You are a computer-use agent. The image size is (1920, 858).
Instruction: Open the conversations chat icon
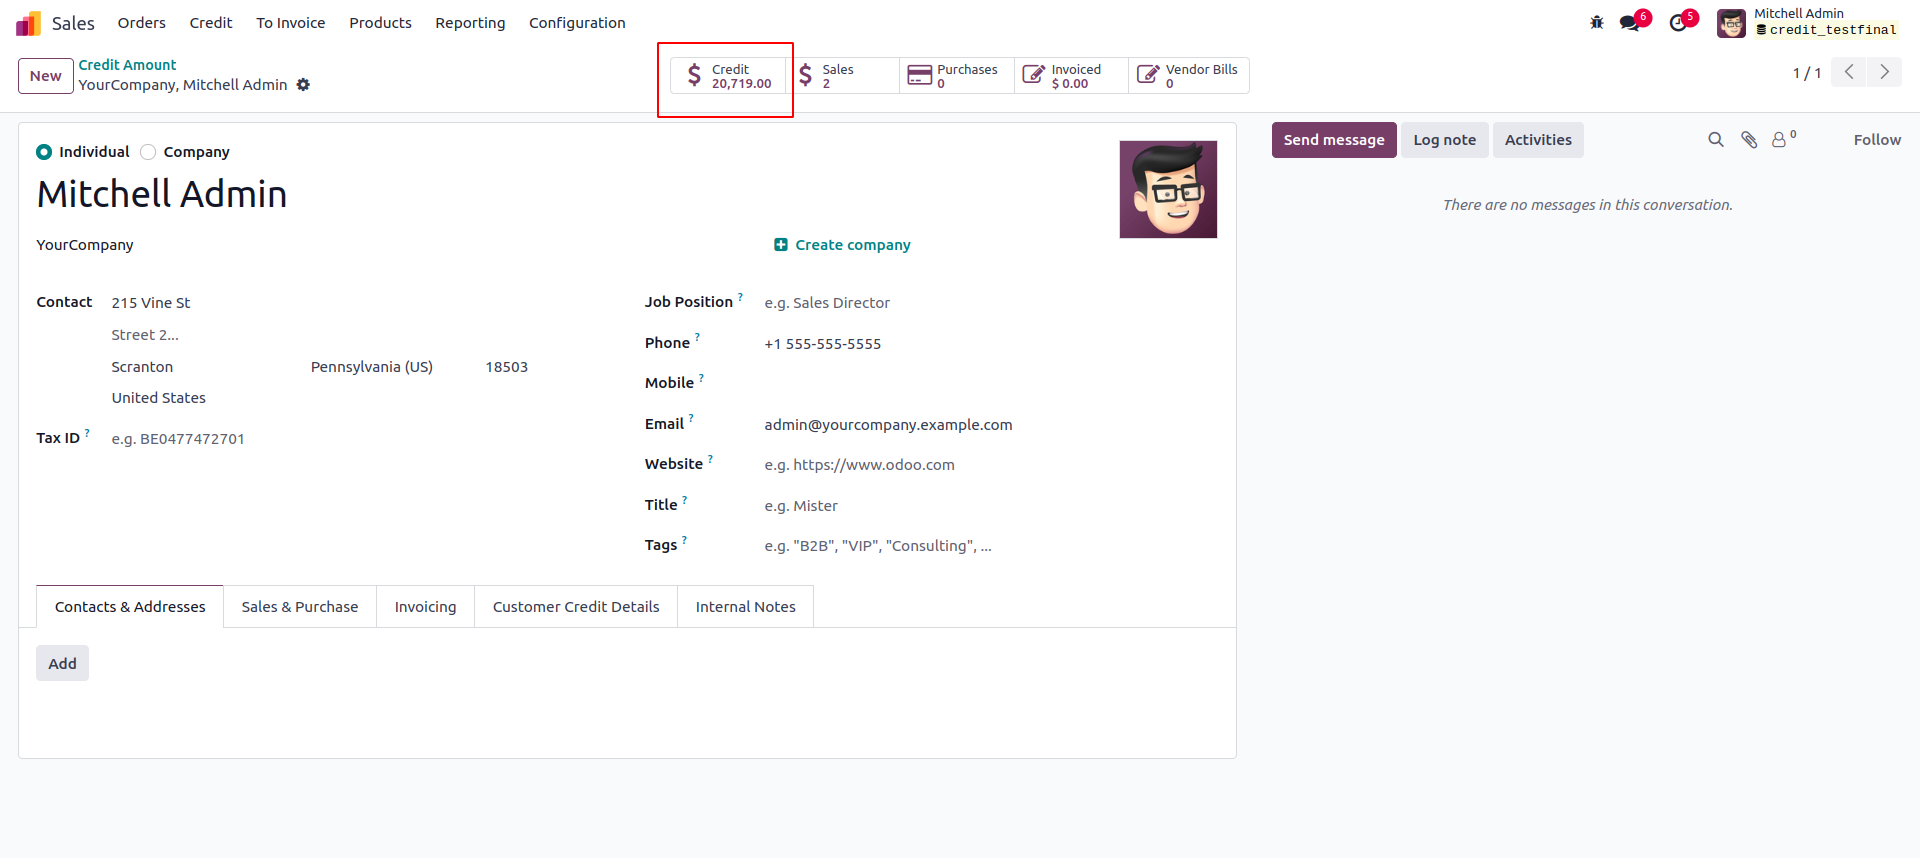point(1630,23)
